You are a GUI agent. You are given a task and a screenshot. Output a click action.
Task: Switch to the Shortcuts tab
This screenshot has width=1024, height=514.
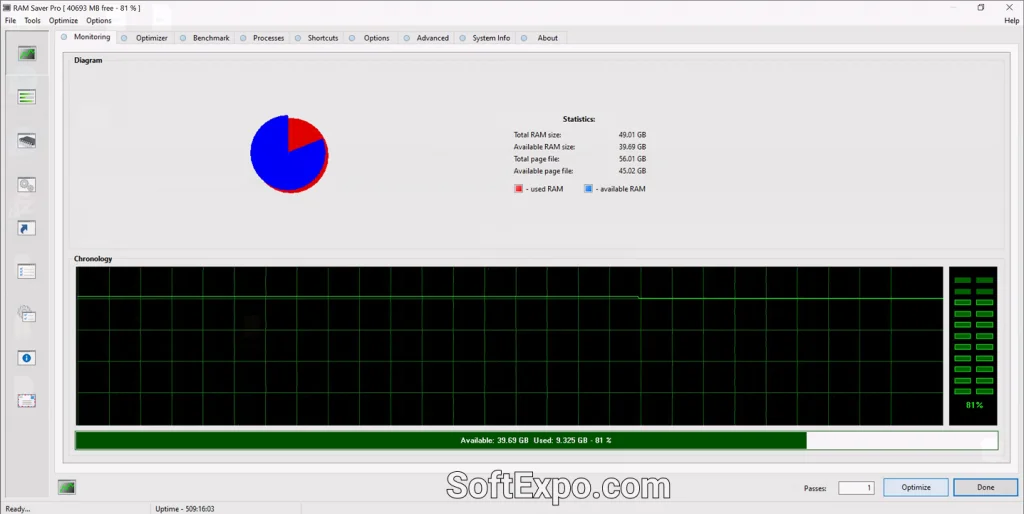[x=317, y=38]
